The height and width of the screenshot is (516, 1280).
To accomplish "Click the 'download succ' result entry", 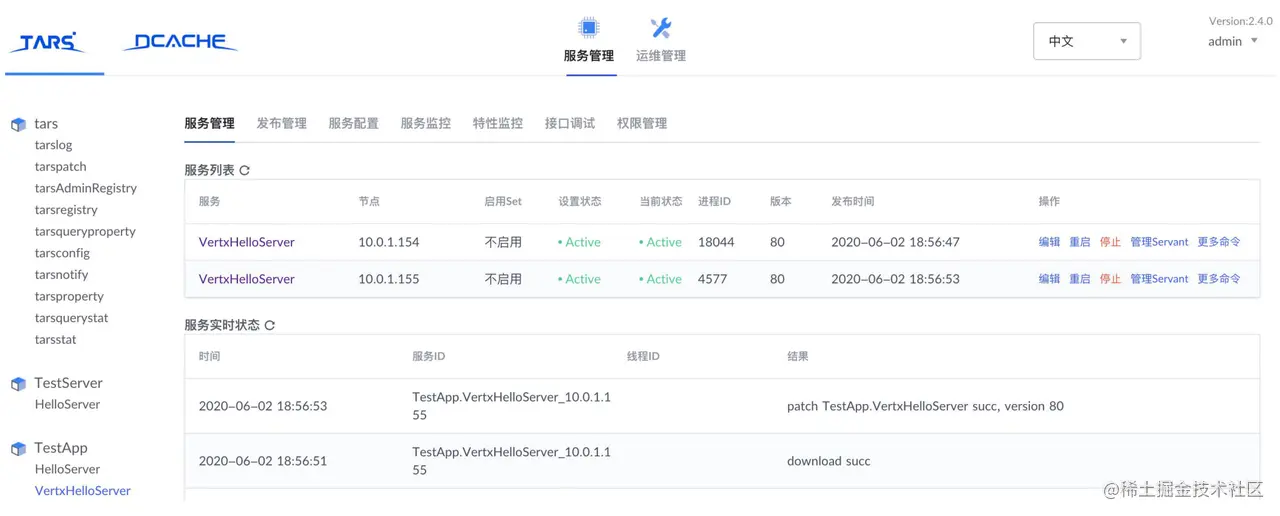I will click(x=829, y=461).
